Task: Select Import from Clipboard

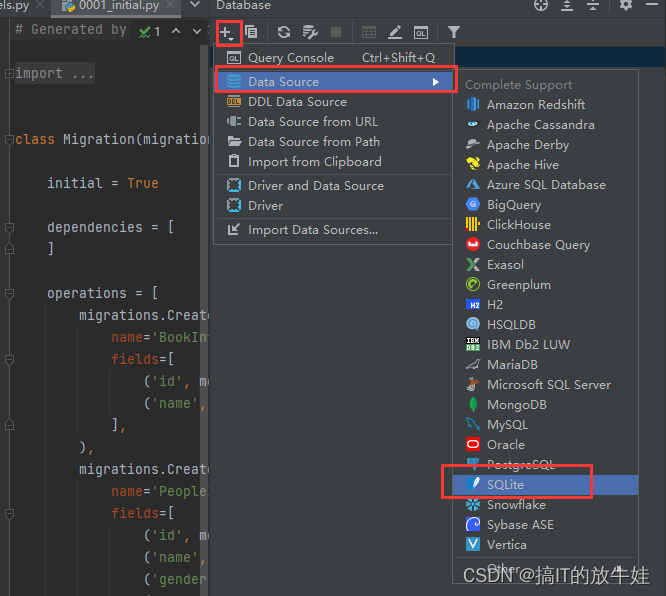Action: point(334,162)
